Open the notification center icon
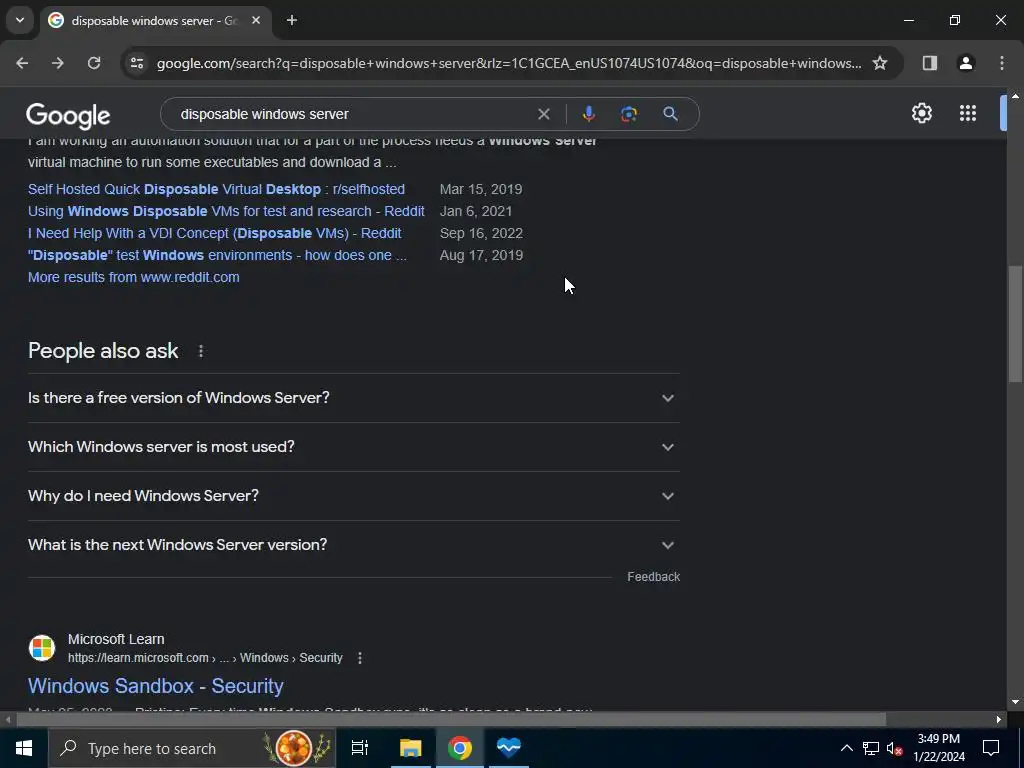The image size is (1024, 768). pos(991,748)
